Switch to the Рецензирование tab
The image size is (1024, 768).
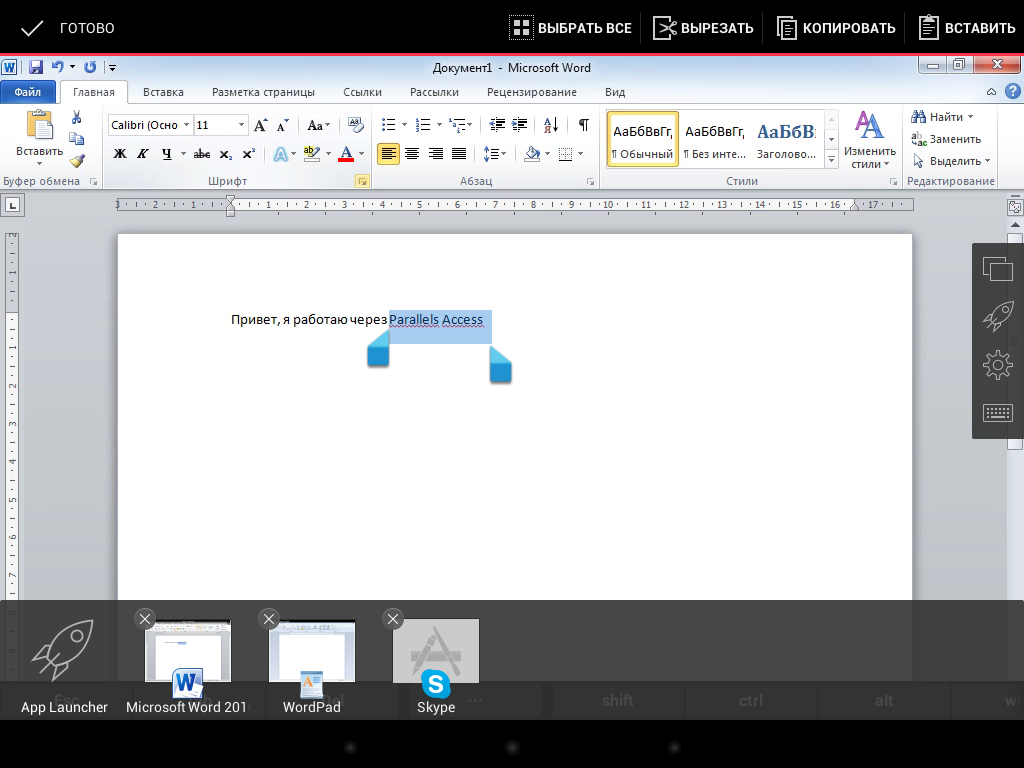pos(532,92)
